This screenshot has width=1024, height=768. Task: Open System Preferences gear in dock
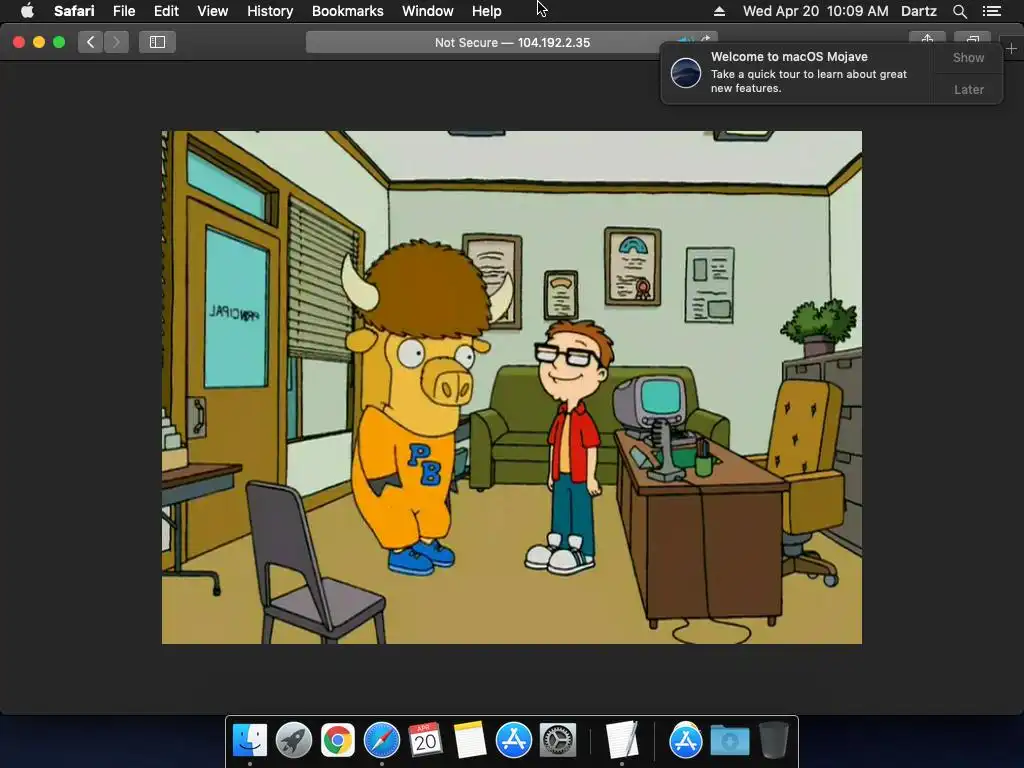tap(558, 740)
